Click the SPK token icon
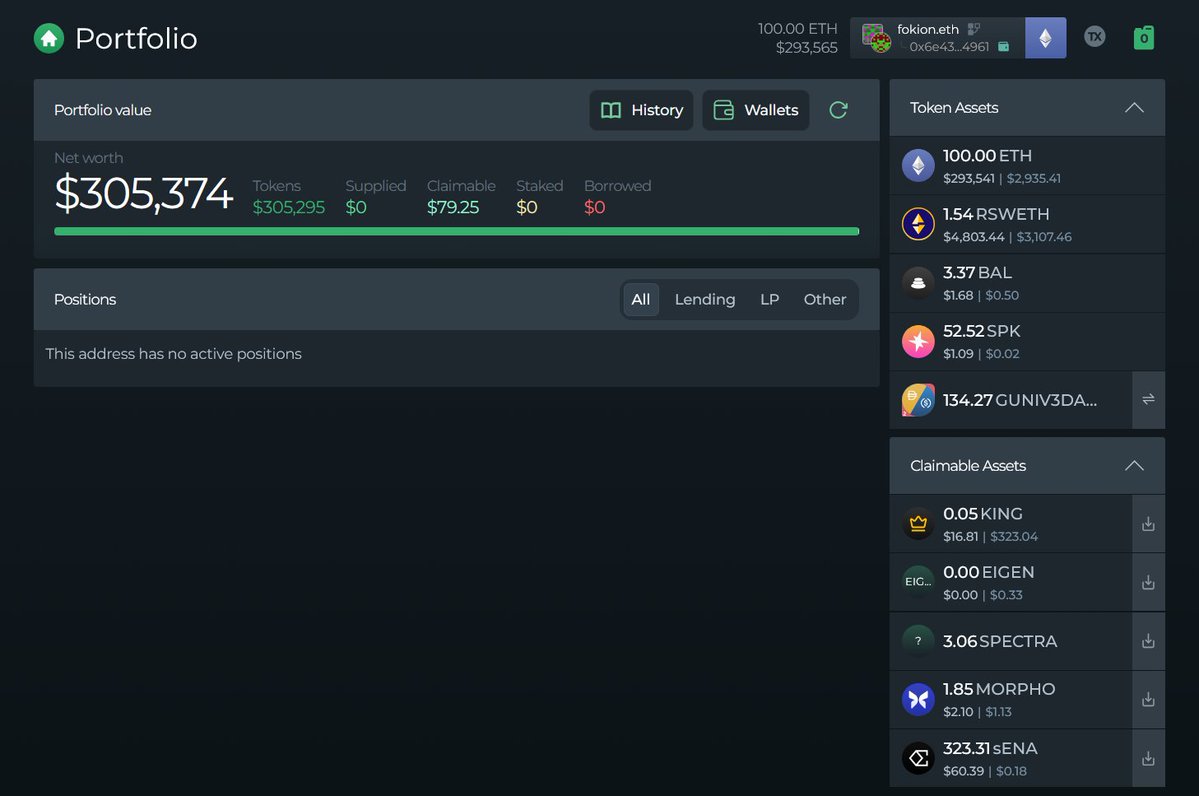Viewport: 1199px width, 796px height. [x=918, y=341]
